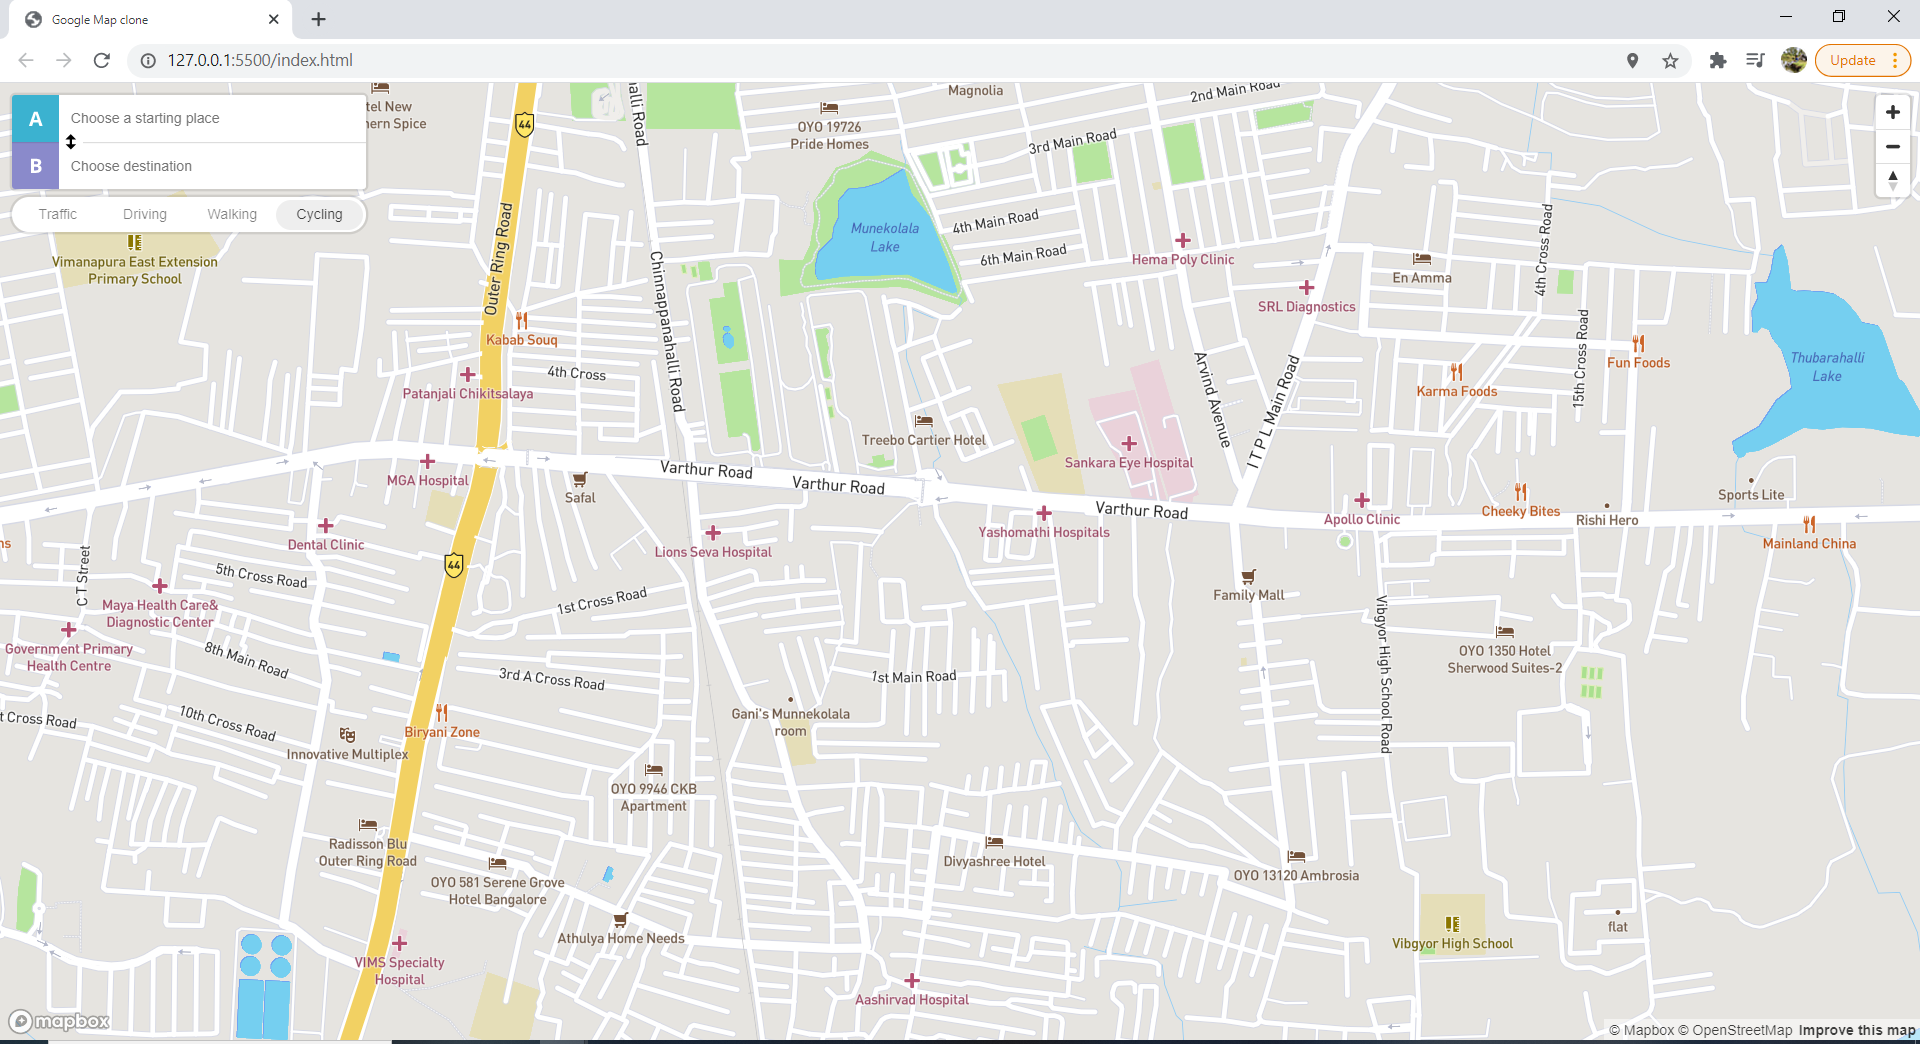This screenshot has width=1920, height=1044.
Task: Click the browser address bar URL
Action: (260, 60)
